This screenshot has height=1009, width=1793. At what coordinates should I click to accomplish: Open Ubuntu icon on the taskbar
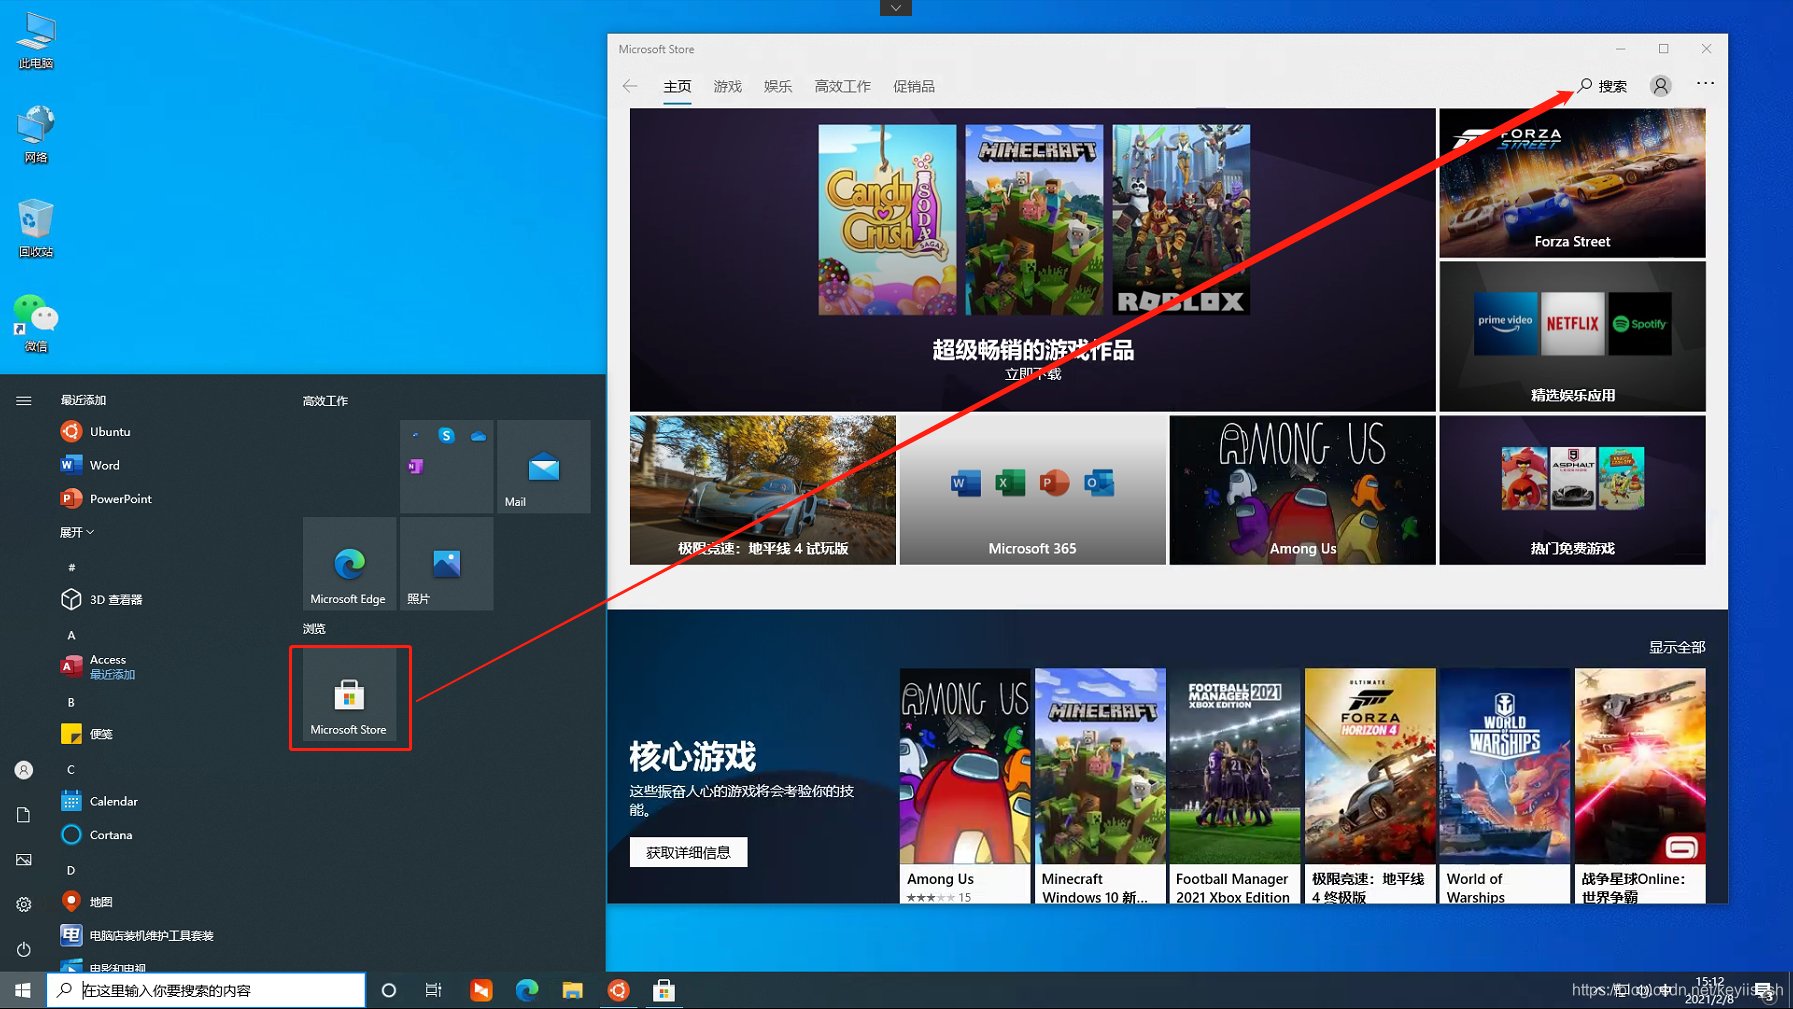[x=618, y=990]
